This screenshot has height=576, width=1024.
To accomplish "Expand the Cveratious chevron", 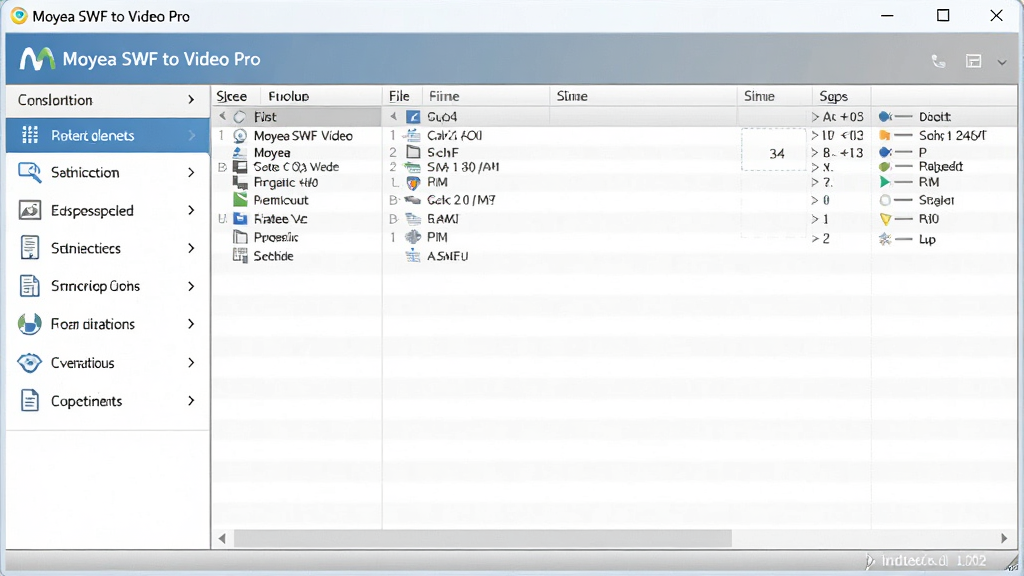I will tap(191, 362).
